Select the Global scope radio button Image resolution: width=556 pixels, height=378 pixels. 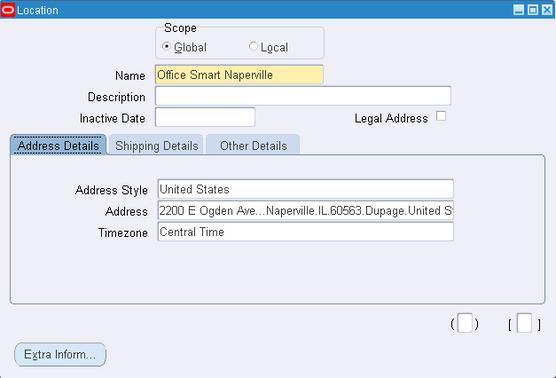(166, 46)
